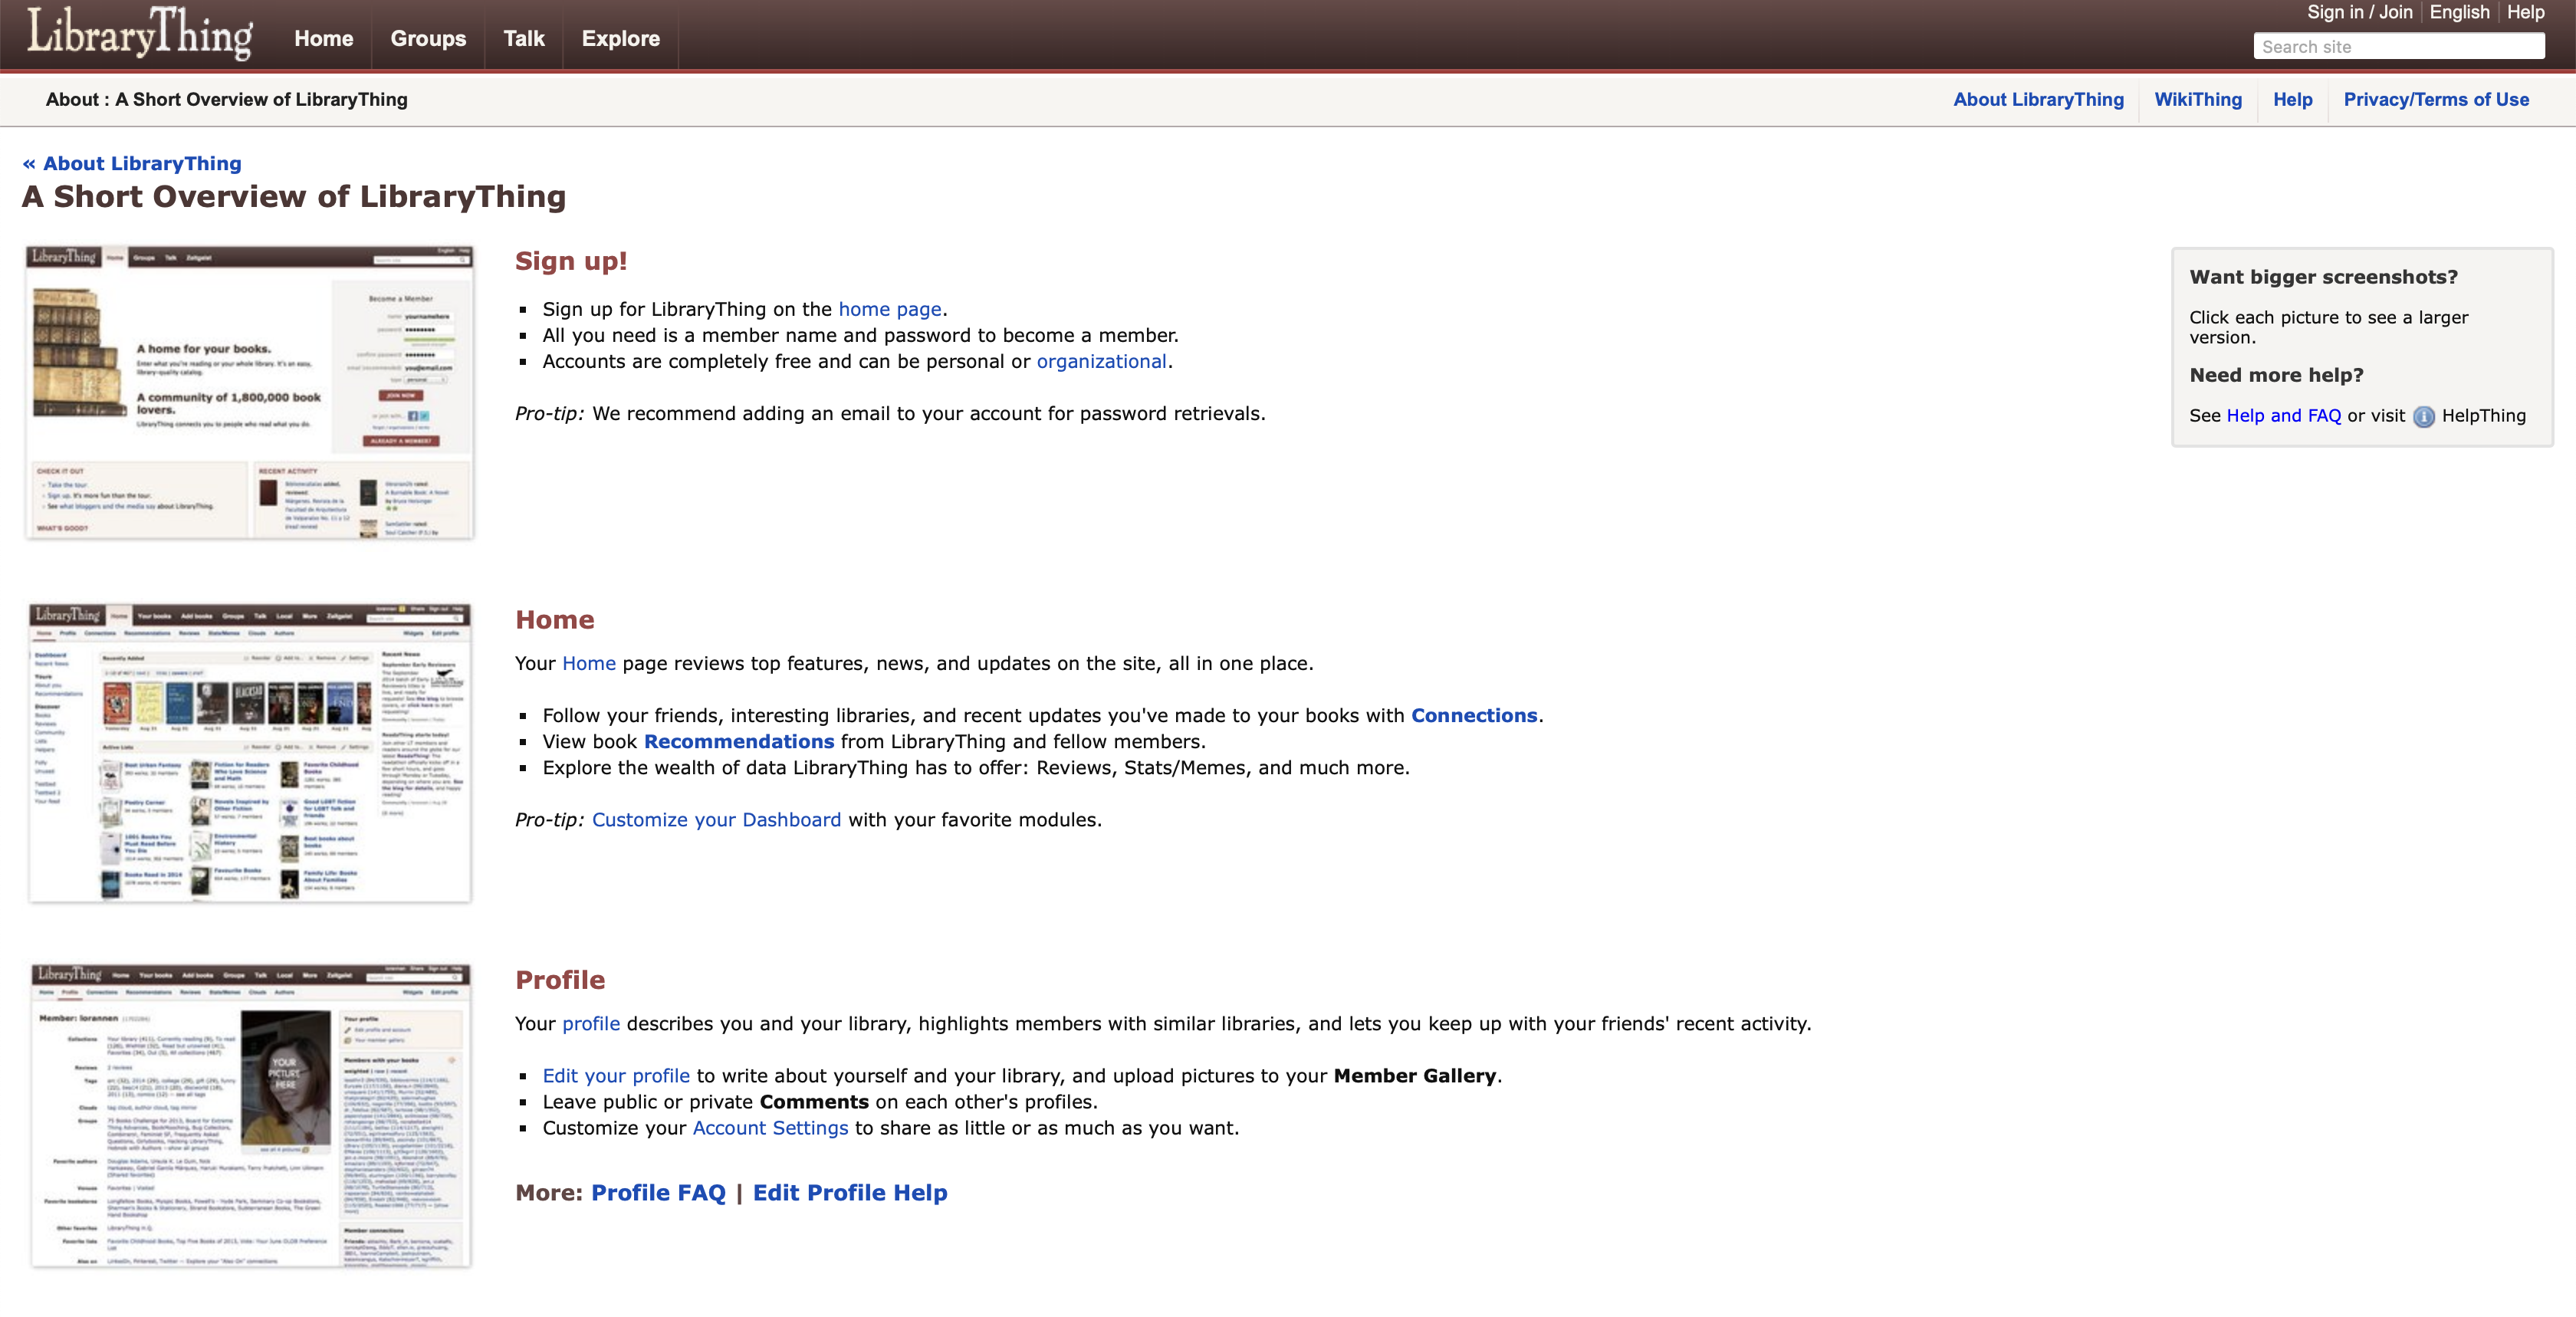This screenshot has width=2576, height=1317.
Task: Click the 'Profile' section heading
Action: coord(560,980)
